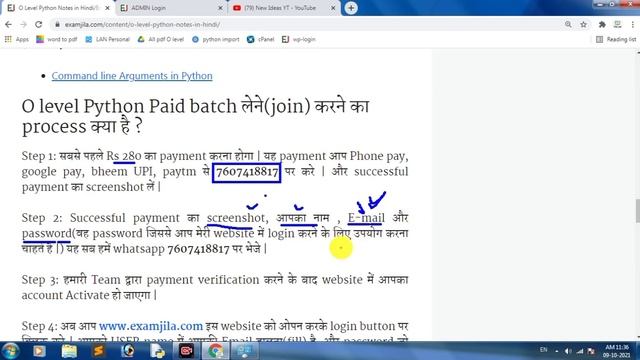The image size is (640, 360).
Task: Click the word 'screenshot' in Step 2
Action: coord(236,218)
